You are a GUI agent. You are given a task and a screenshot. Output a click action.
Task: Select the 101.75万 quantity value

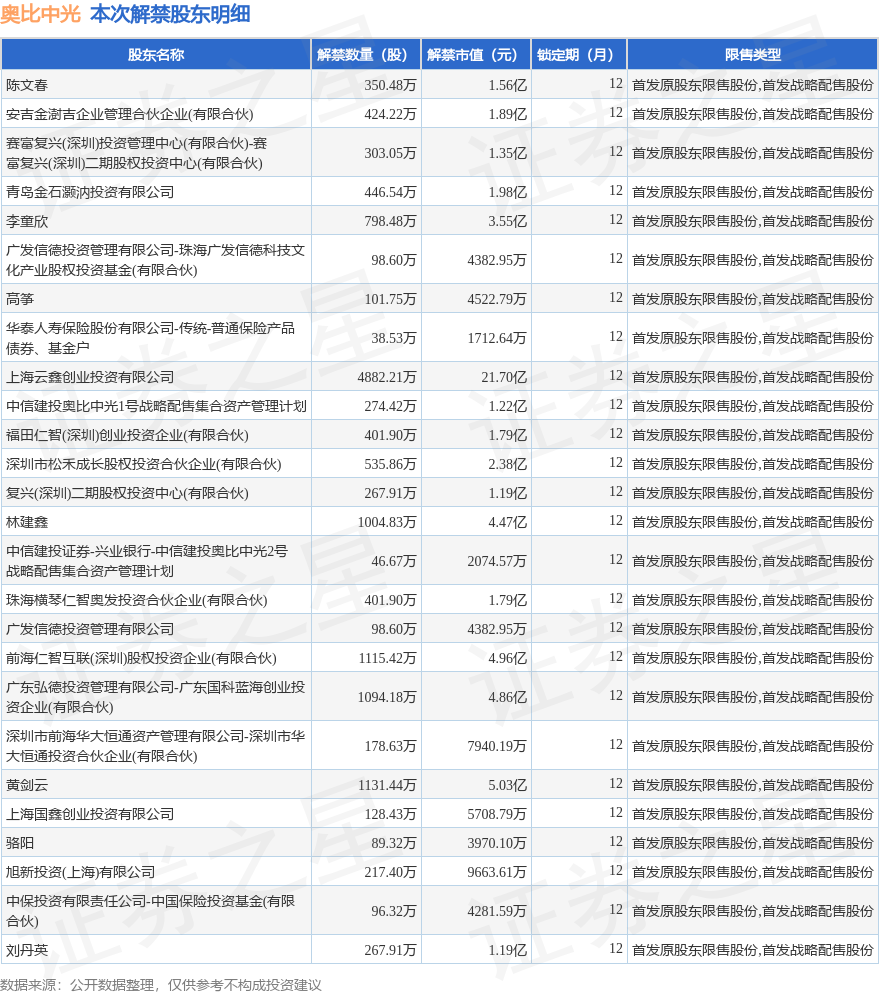[x=390, y=299]
